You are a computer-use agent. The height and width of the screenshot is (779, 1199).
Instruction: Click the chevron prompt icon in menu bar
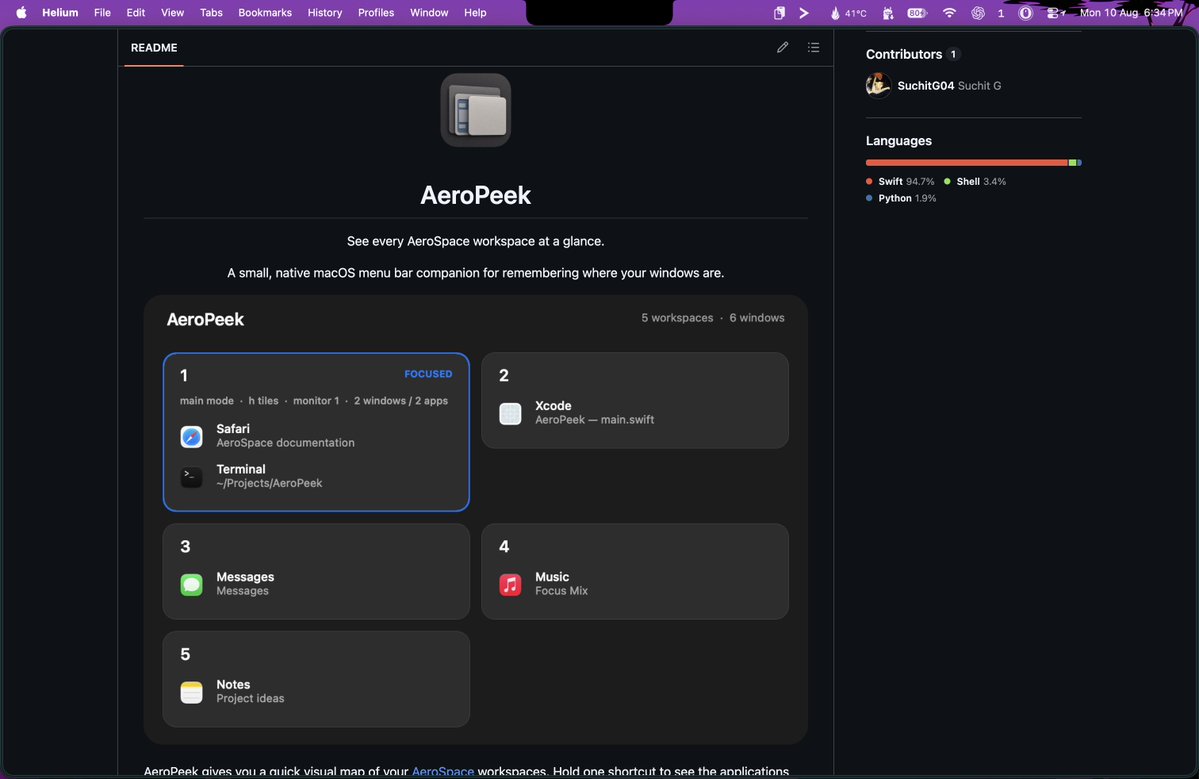pyautogui.click(x=804, y=13)
